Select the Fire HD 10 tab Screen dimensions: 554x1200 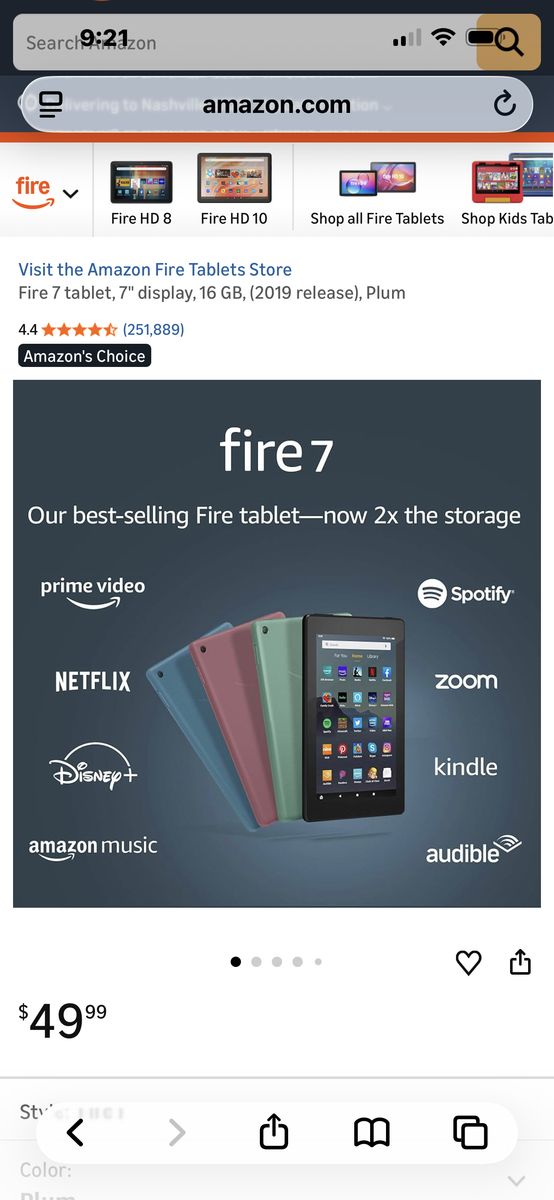[234, 191]
